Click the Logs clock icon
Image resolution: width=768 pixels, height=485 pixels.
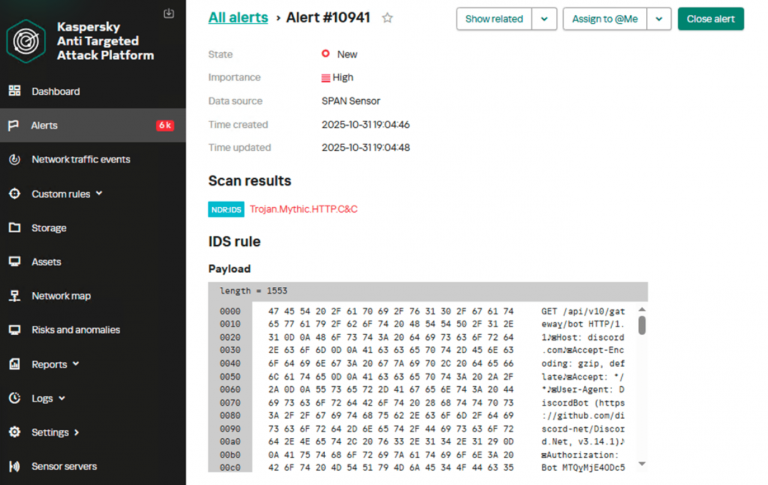pos(15,398)
